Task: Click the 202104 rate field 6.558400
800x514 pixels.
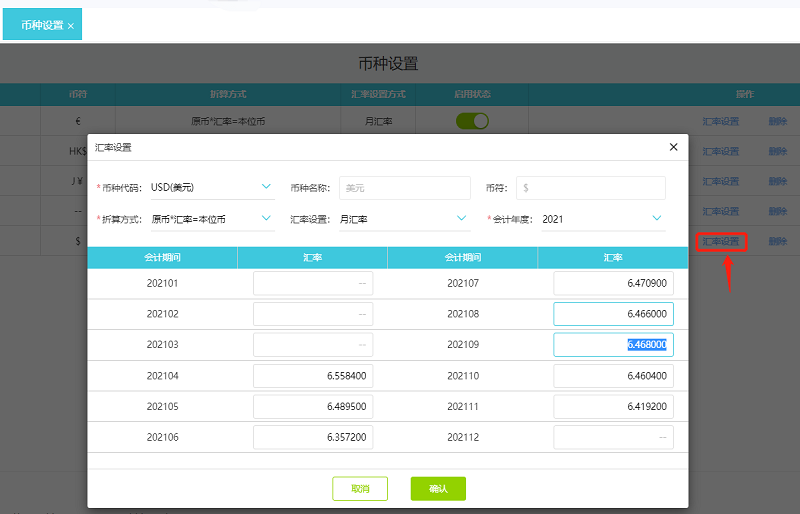Action: point(313,376)
